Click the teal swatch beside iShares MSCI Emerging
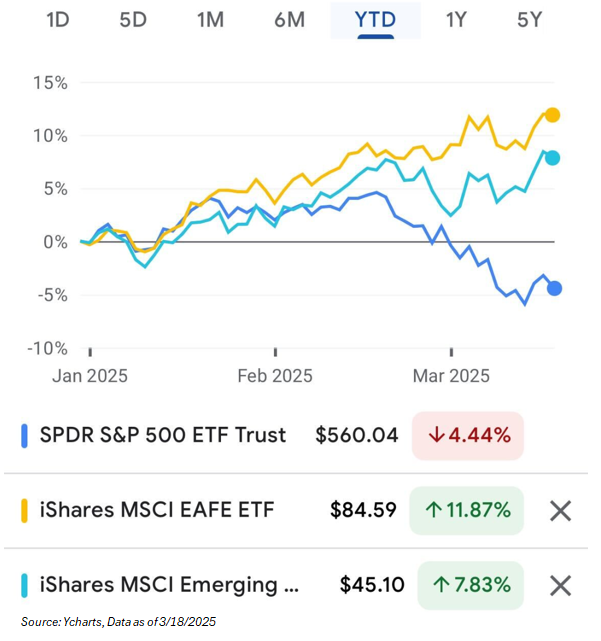The image size is (601, 641). pyautogui.click(x=24, y=586)
